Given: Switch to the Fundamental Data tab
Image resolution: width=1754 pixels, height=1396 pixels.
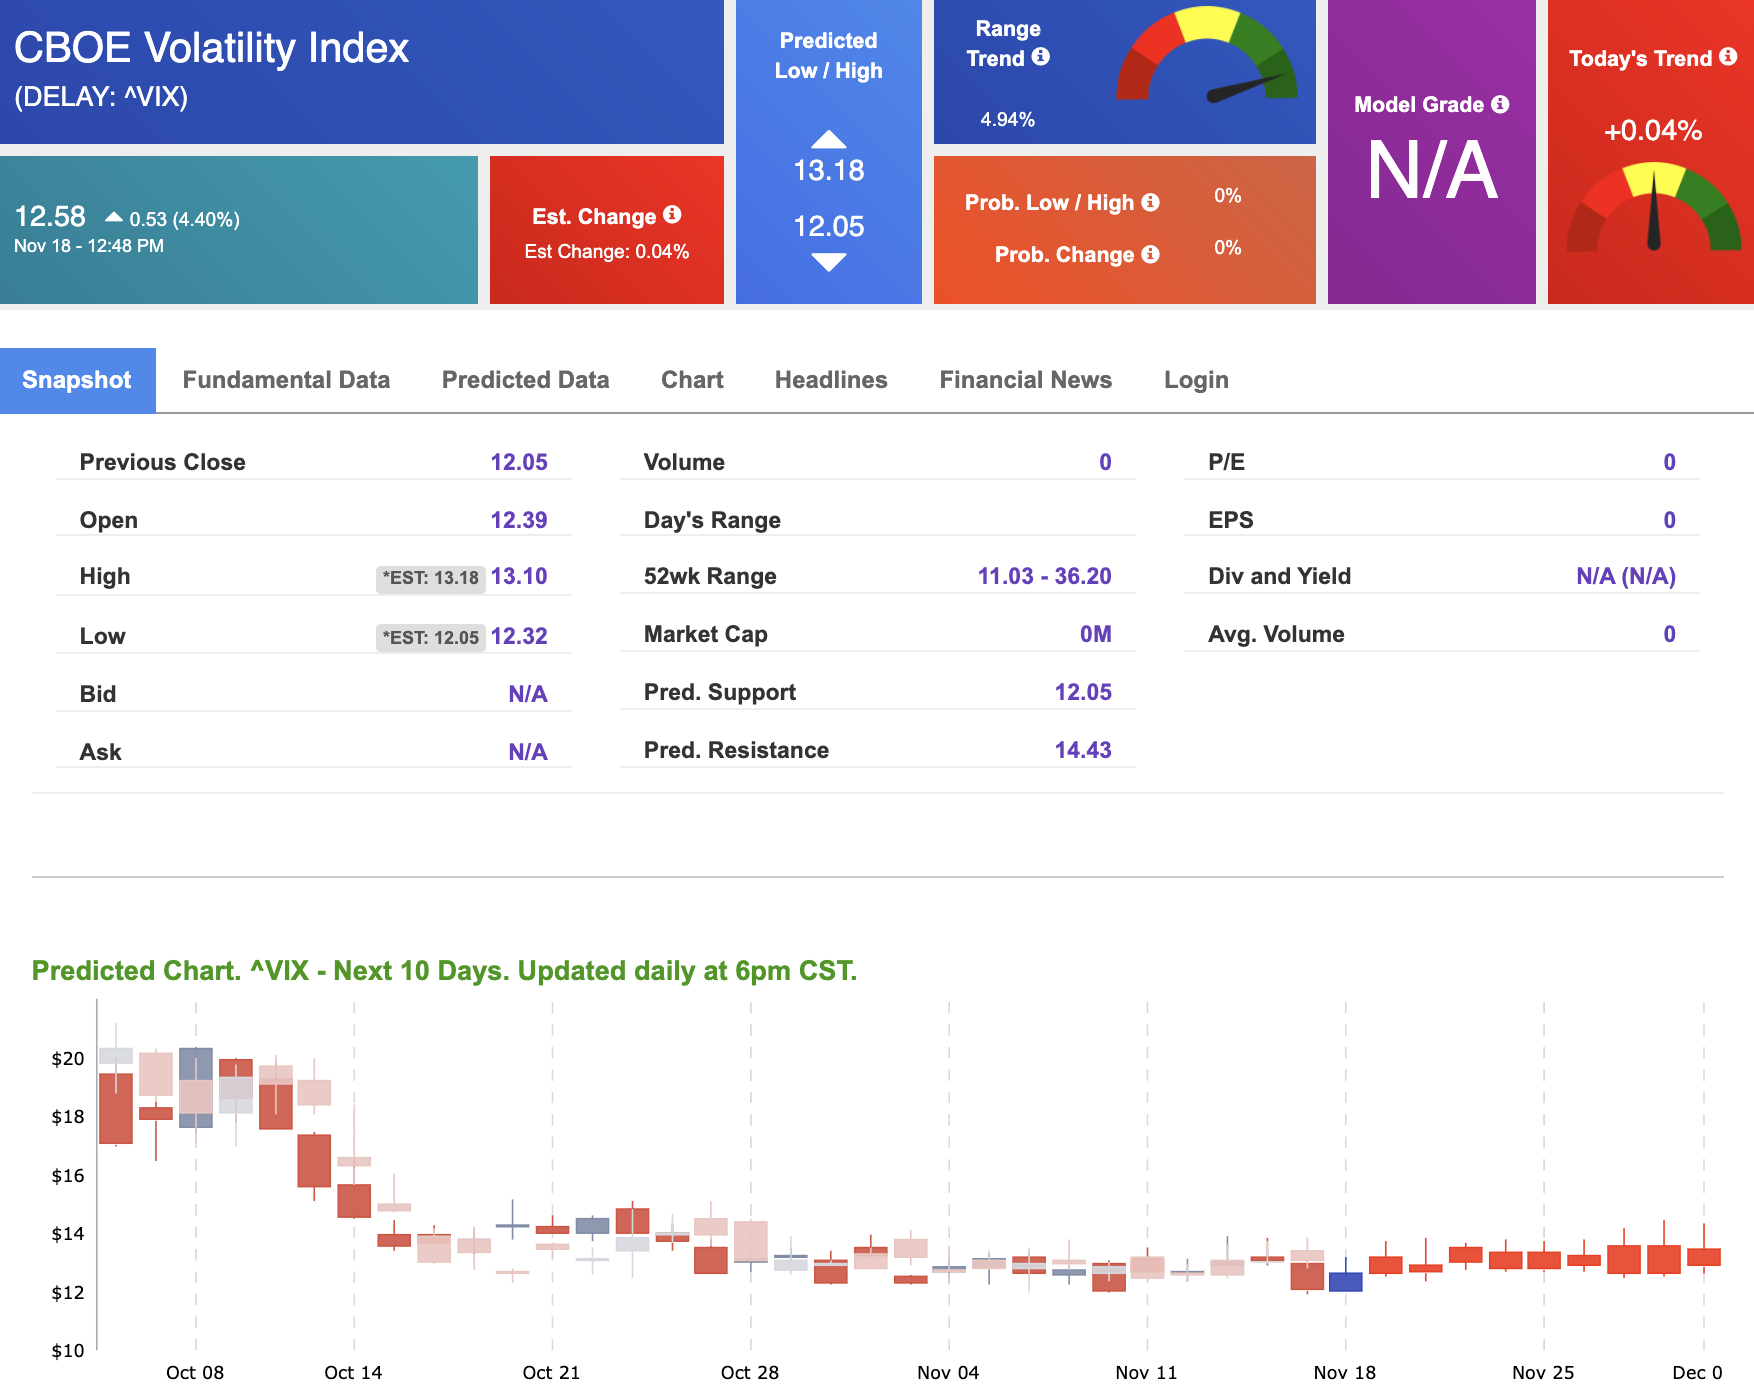Looking at the screenshot, I should point(286,380).
